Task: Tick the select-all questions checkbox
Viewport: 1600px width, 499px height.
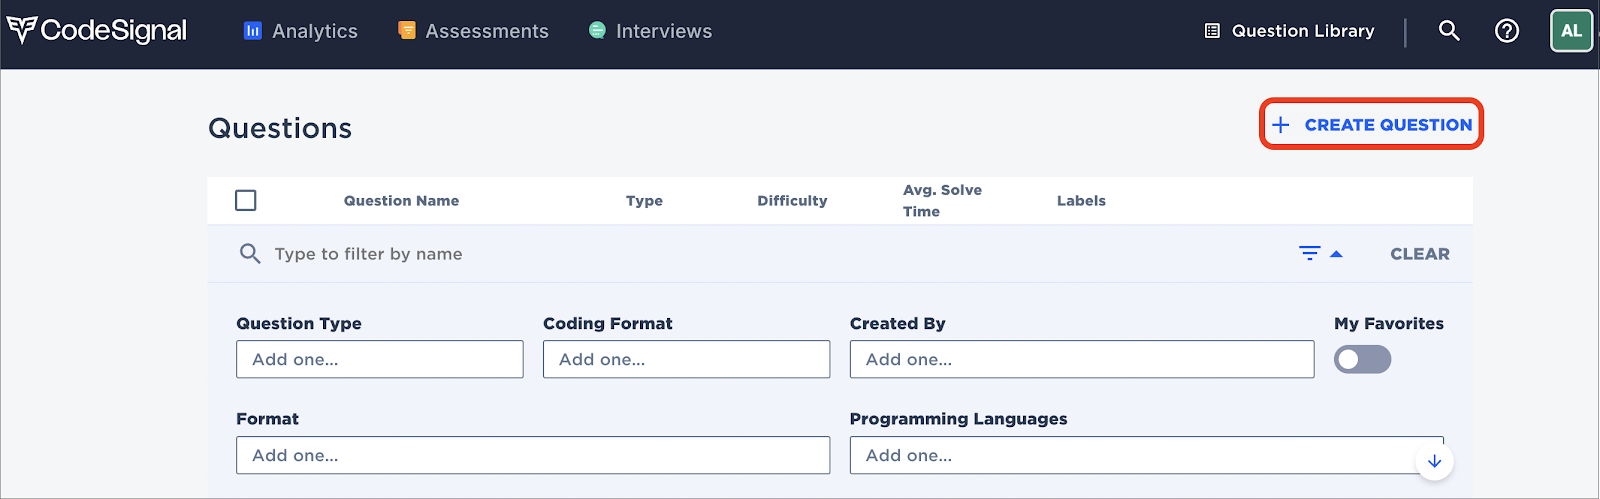Action: coord(246,200)
